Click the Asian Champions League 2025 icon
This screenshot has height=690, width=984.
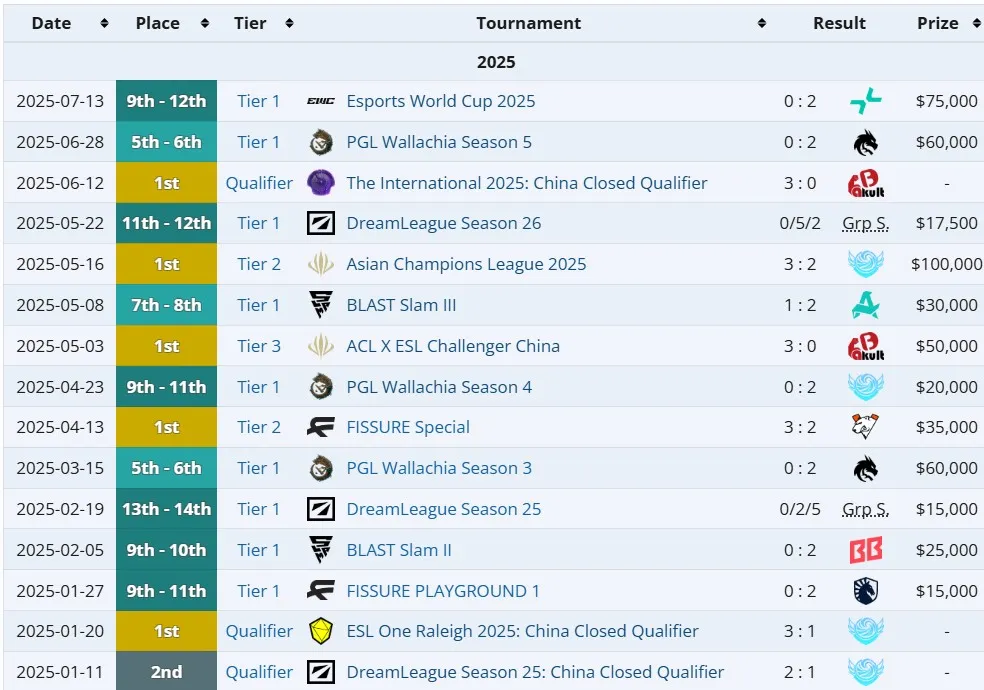pyautogui.click(x=321, y=264)
